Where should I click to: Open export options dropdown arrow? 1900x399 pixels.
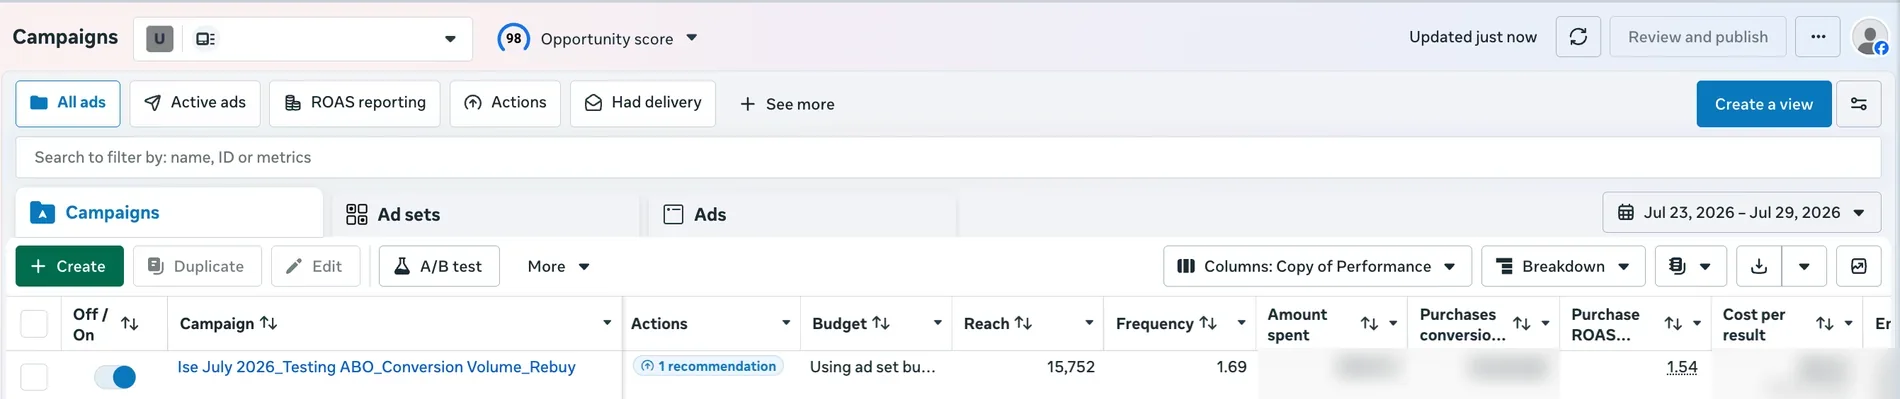point(1804,266)
